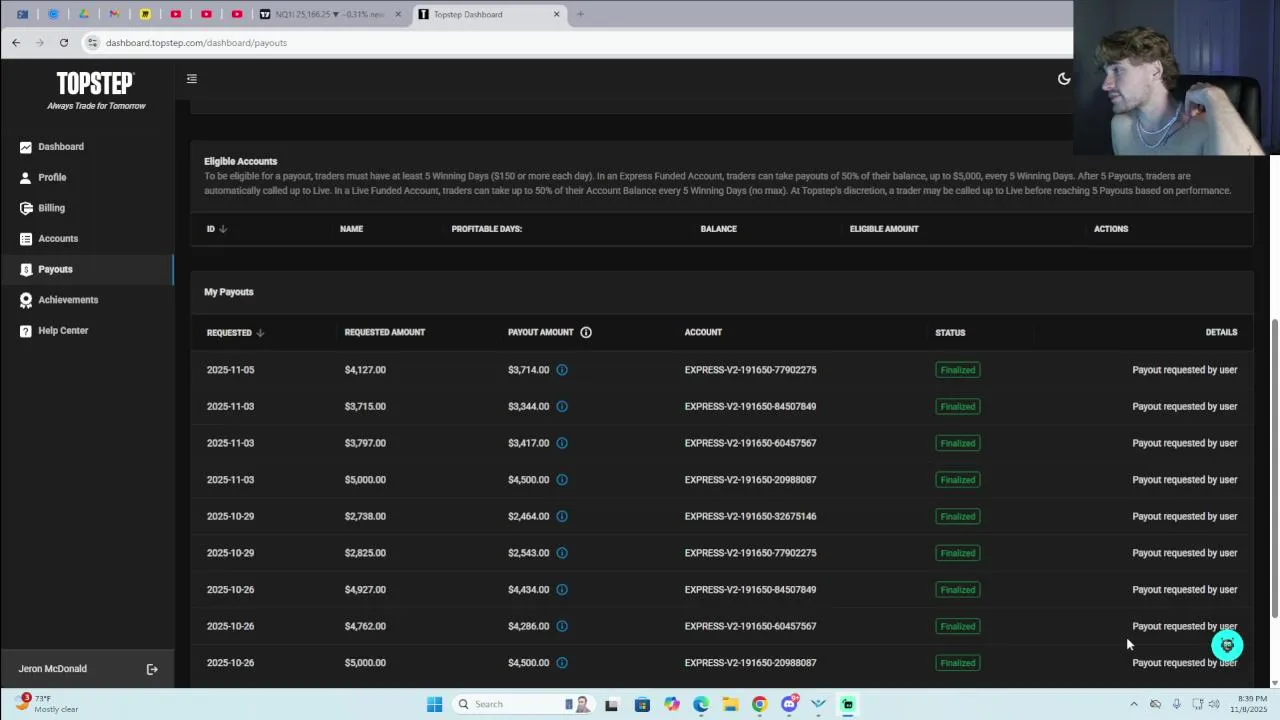Toggle dark mode with the moon icon
The height and width of the screenshot is (720, 1280).
point(1064,79)
